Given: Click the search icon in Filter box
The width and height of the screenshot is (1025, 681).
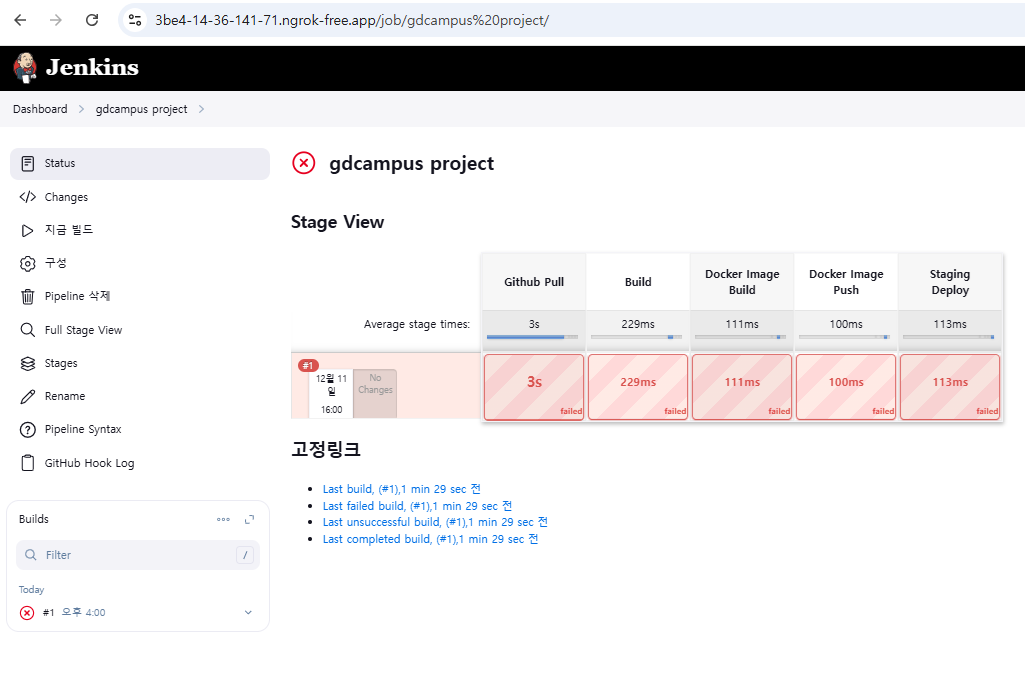Looking at the screenshot, I should coord(31,555).
